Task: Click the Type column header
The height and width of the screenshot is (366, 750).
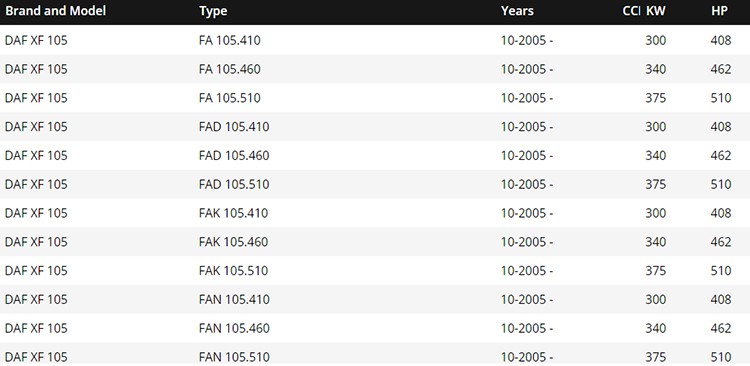Action: [213, 11]
